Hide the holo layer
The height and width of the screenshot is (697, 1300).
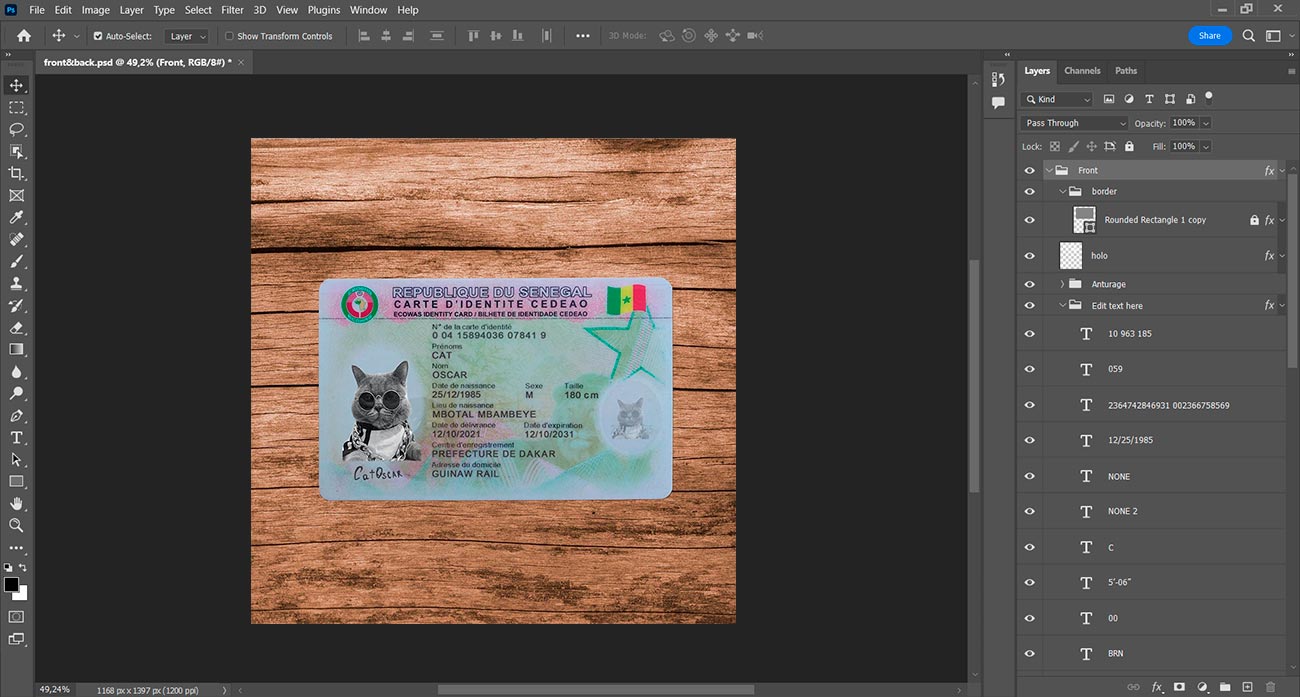tap(1030, 255)
